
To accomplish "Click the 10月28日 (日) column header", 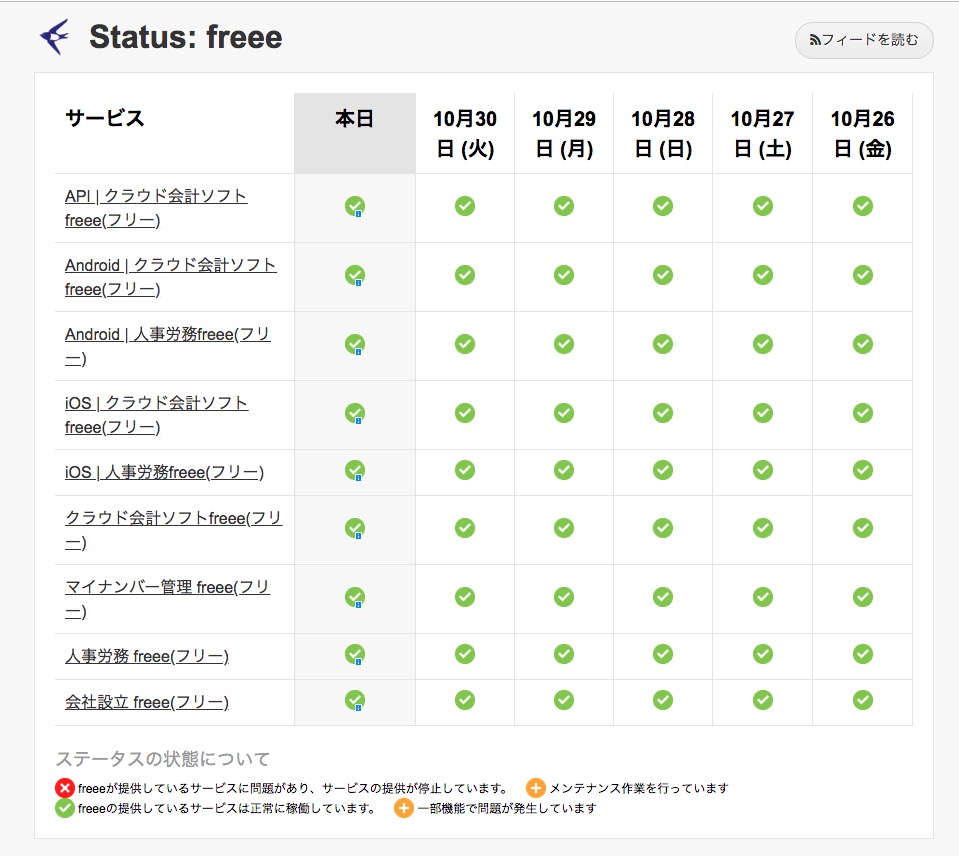I will point(663,133).
